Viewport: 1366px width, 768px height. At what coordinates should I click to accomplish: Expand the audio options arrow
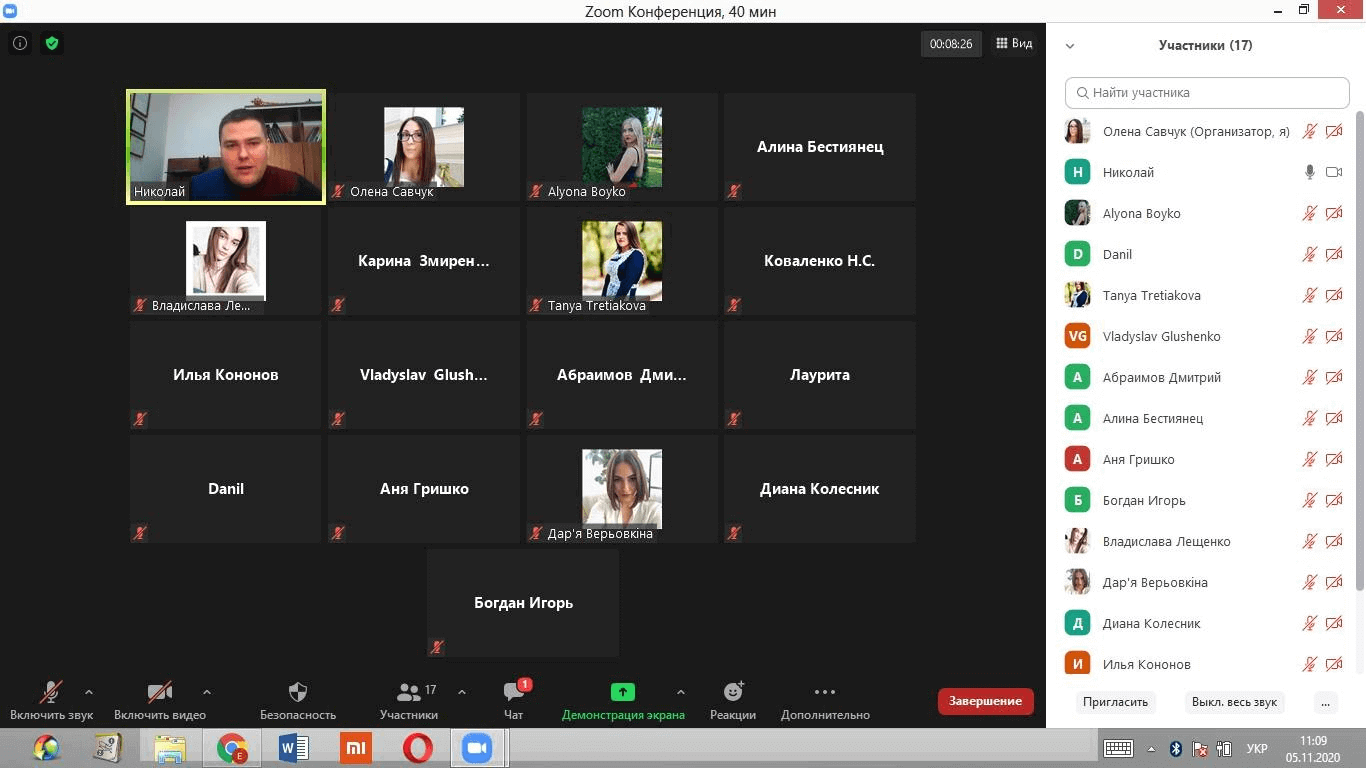[x=89, y=692]
